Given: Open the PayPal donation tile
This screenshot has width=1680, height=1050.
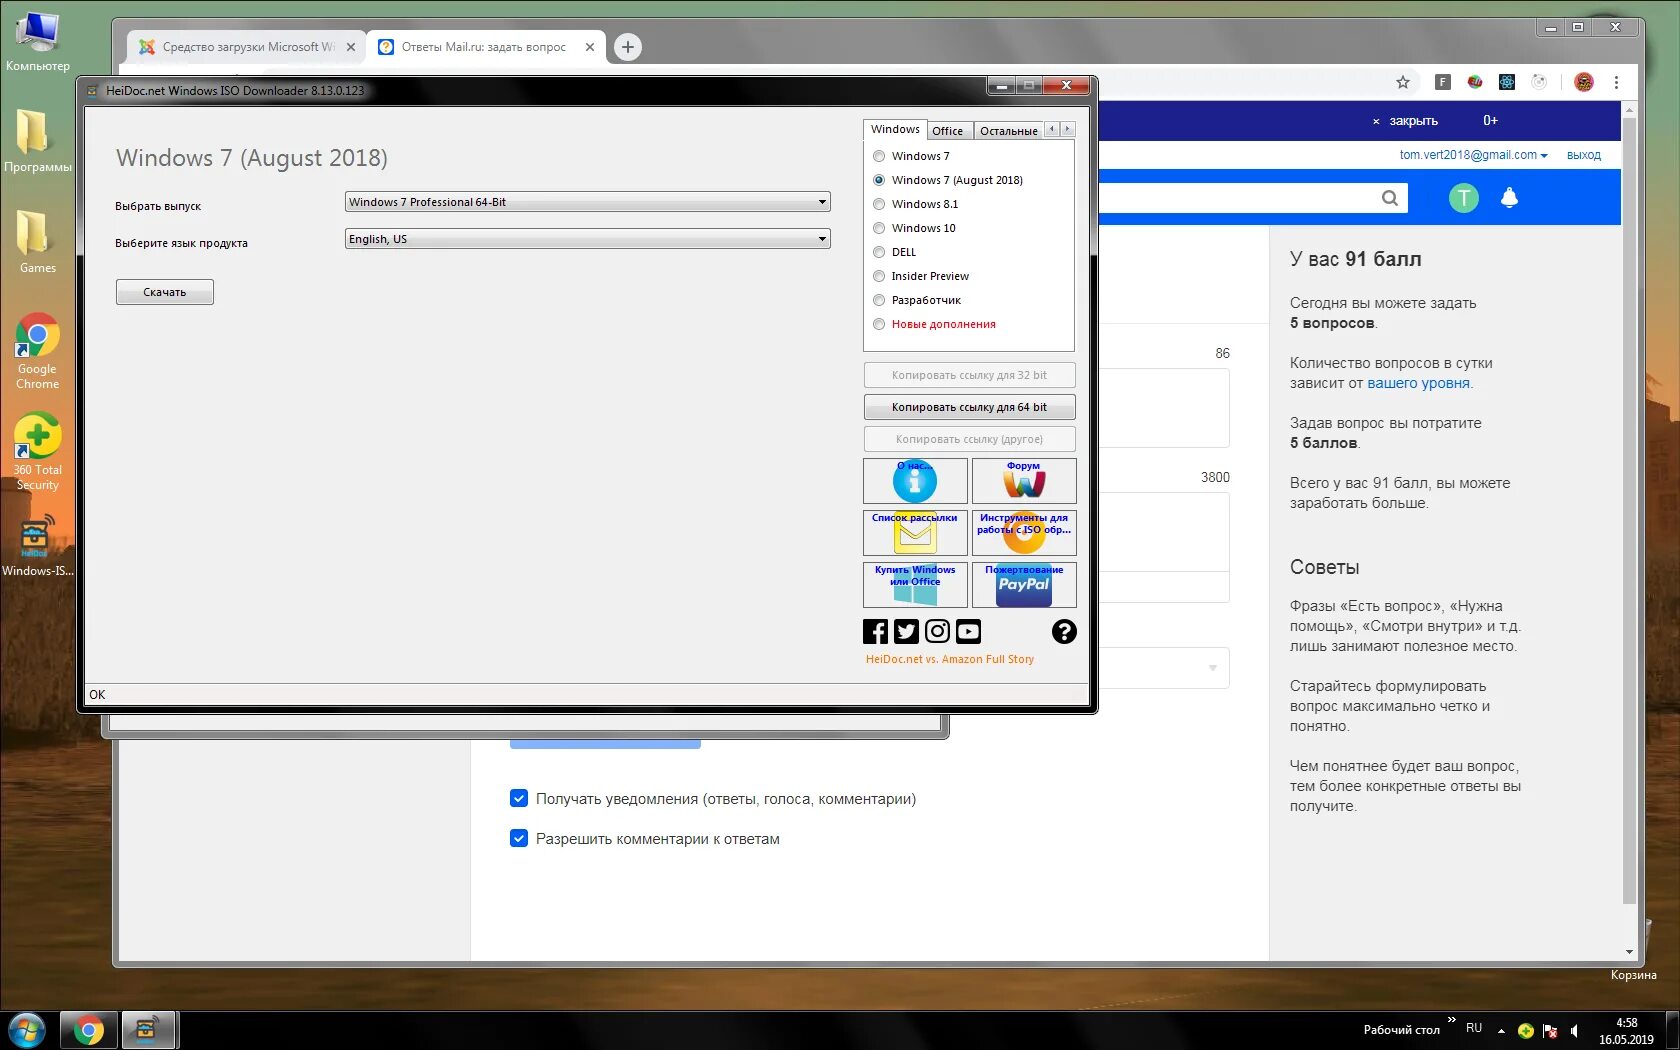Looking at the screenshot, I should (1024, 585).
